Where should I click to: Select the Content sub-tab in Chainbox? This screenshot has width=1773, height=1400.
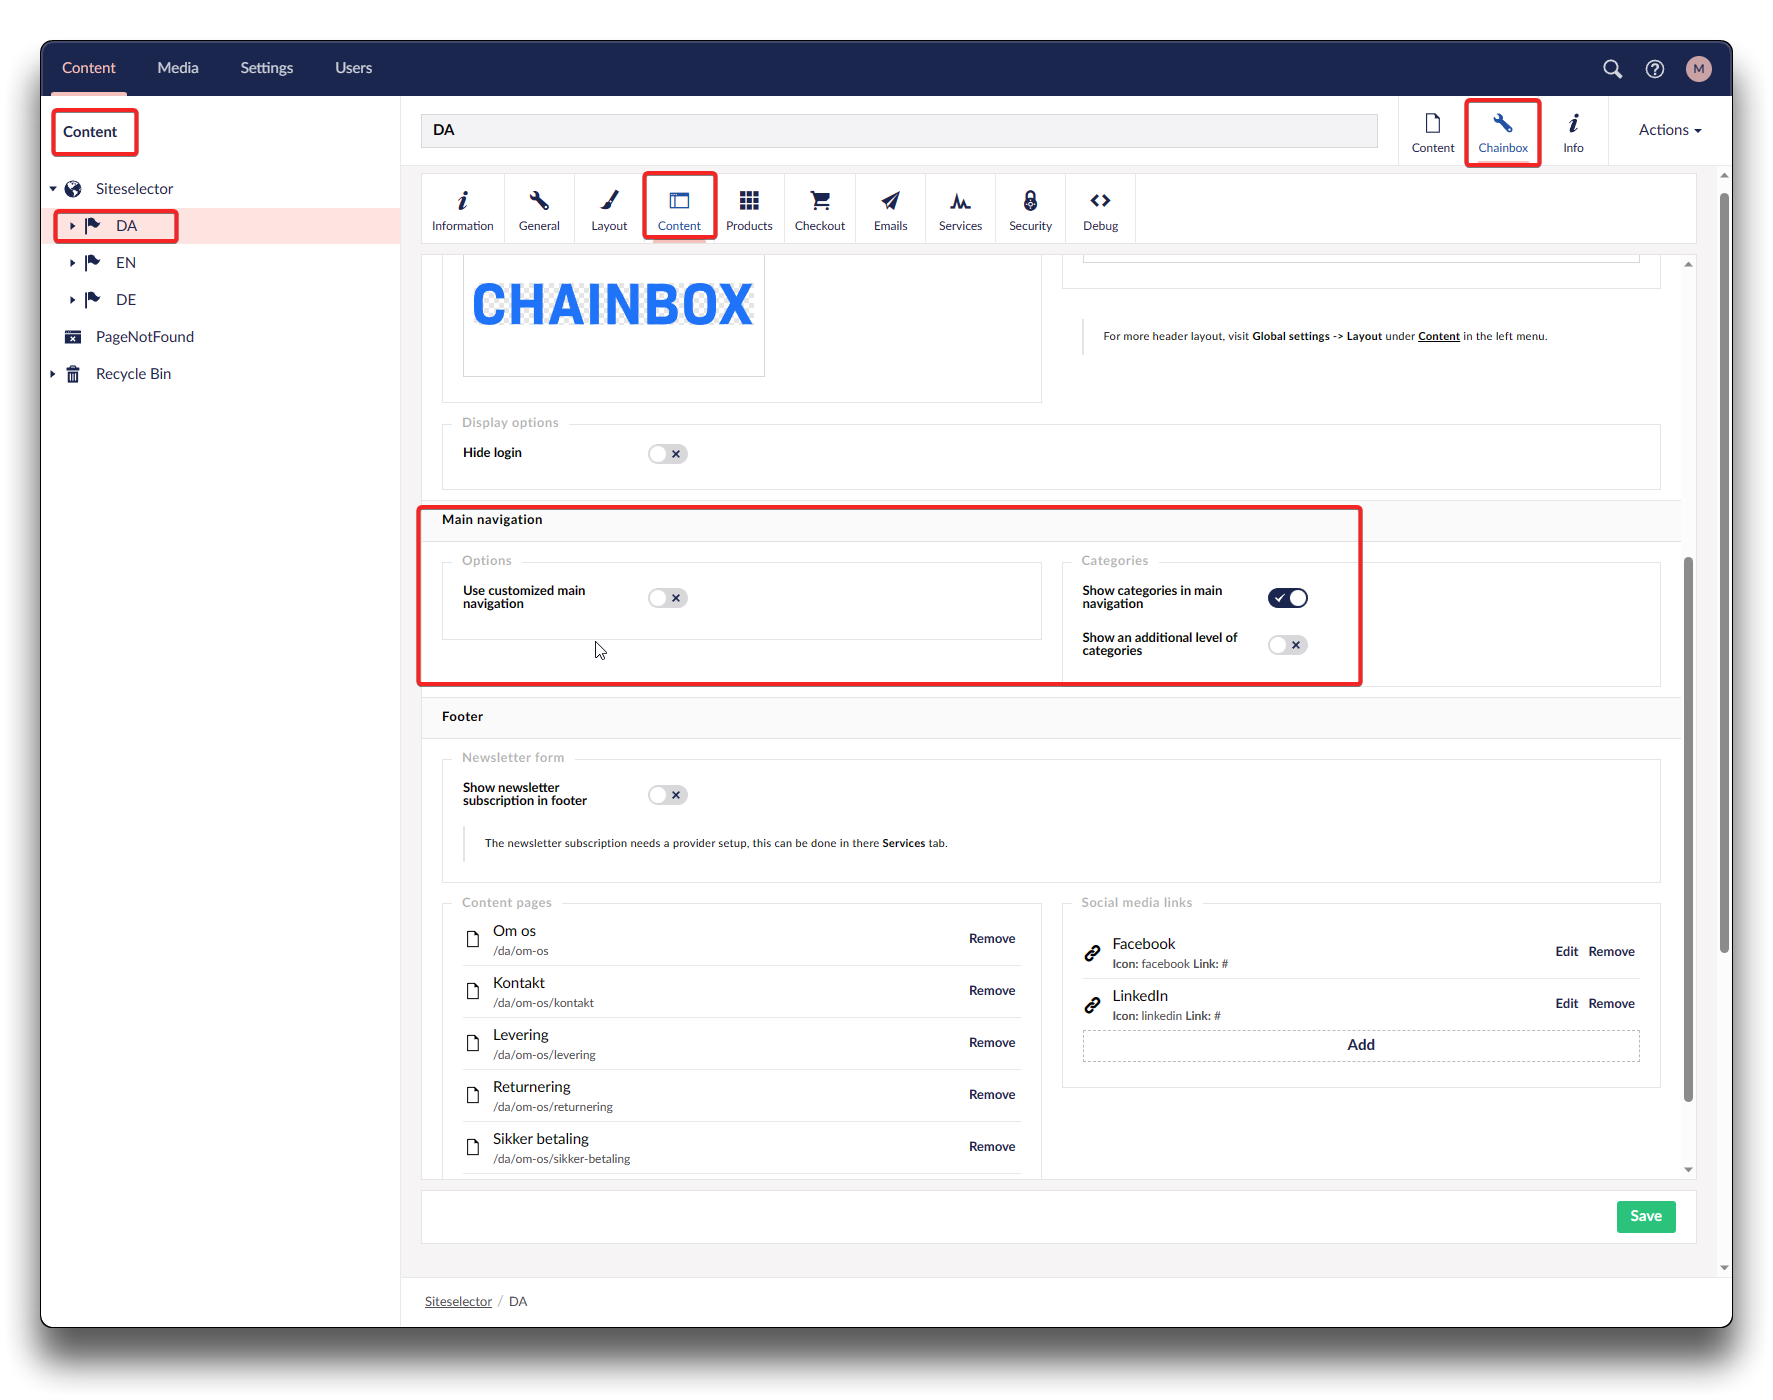click(x=679, y=210)
